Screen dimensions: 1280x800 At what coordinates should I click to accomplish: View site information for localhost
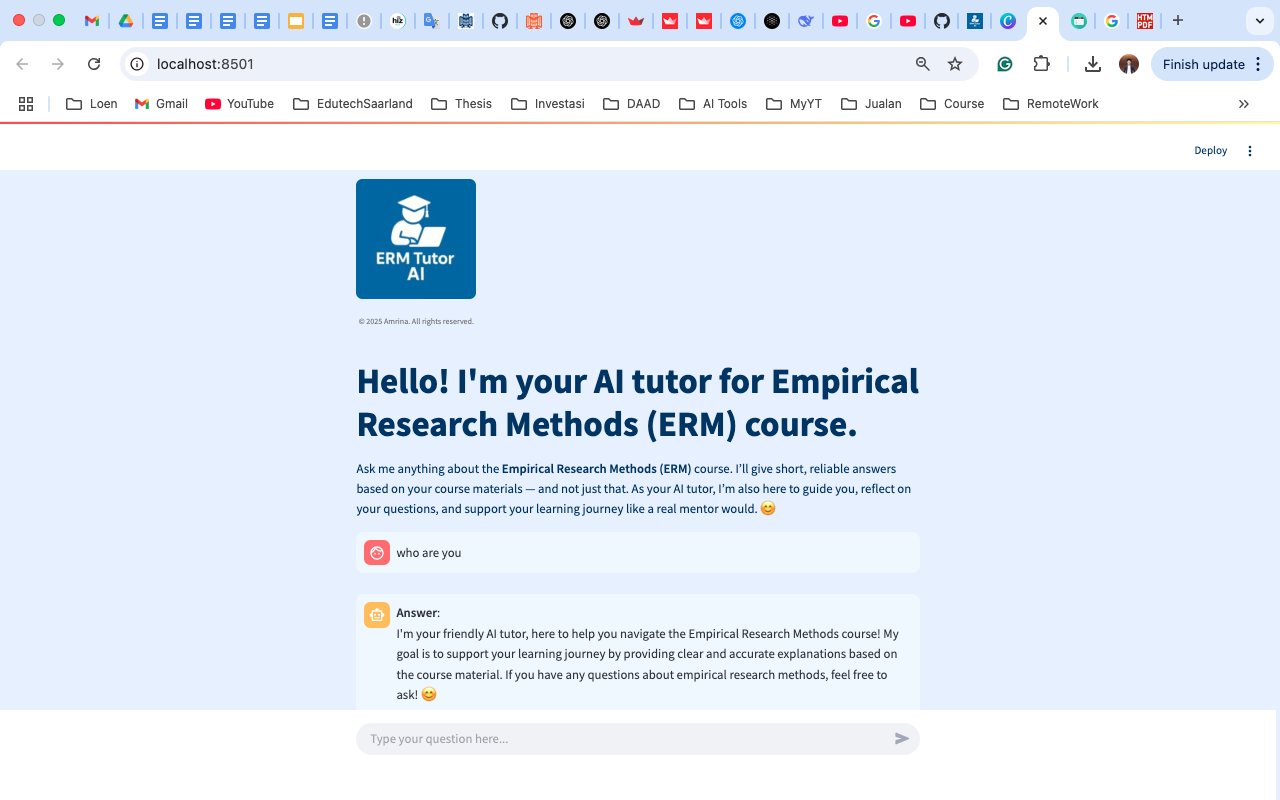pyautogui.click(x=138, y=64)
